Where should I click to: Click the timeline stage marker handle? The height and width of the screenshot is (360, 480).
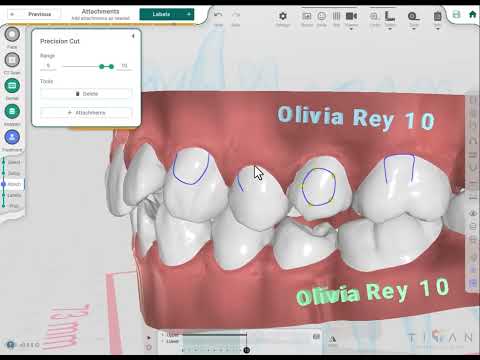[x=246, y=350]
